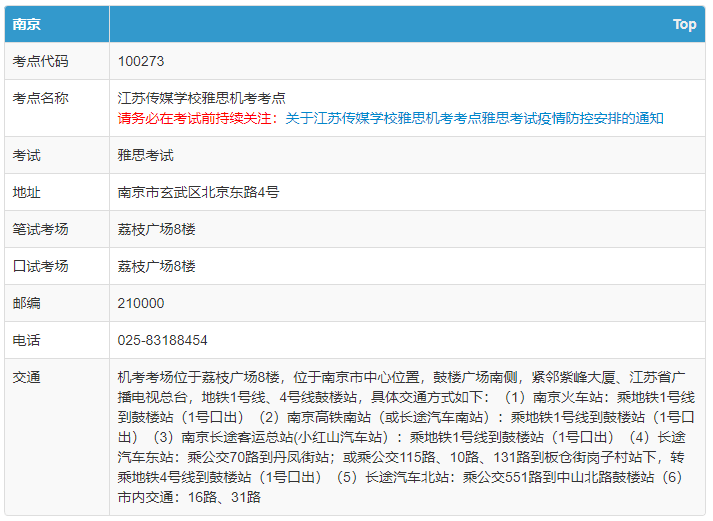Viewport: 713px width, 521px height.
Task: Click the 笔试考场 label
Action: pos(40,229)
